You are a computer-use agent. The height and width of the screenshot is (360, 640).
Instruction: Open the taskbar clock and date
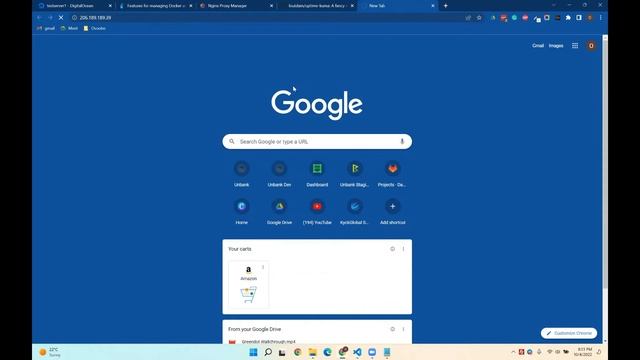click(583, 352)
